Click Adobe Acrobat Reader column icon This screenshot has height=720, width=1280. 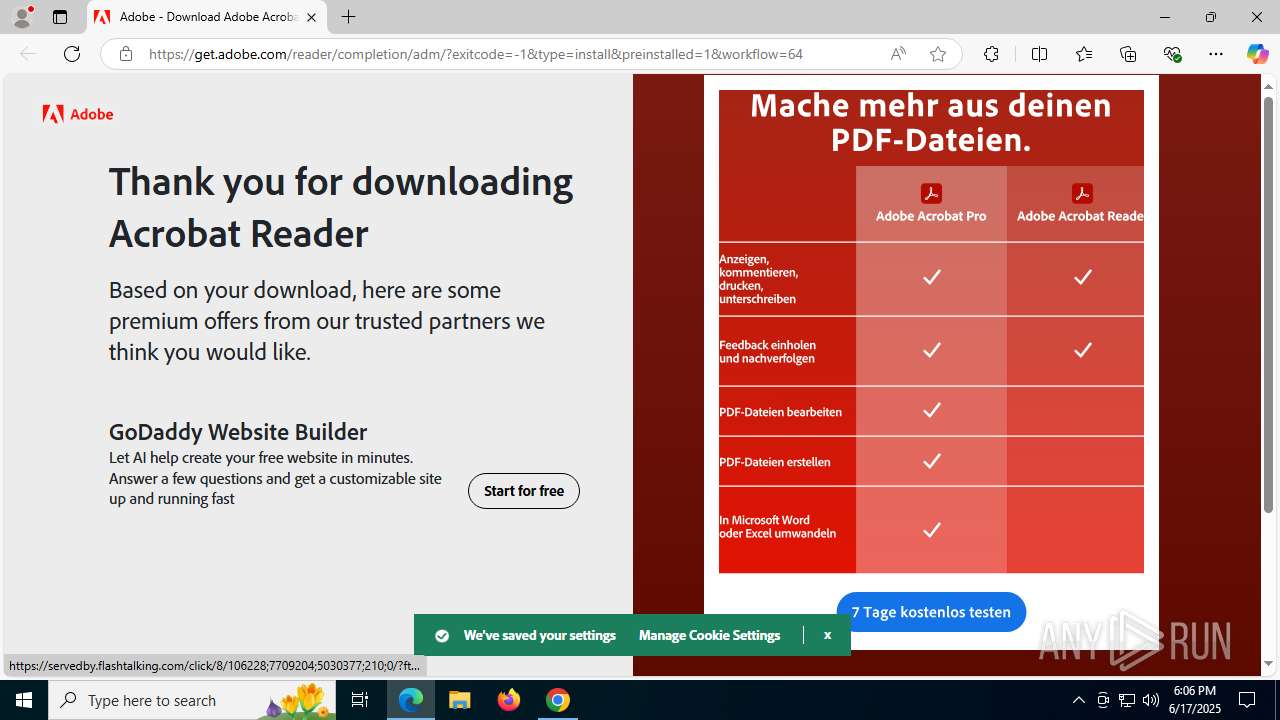[x=1082, y=193]
